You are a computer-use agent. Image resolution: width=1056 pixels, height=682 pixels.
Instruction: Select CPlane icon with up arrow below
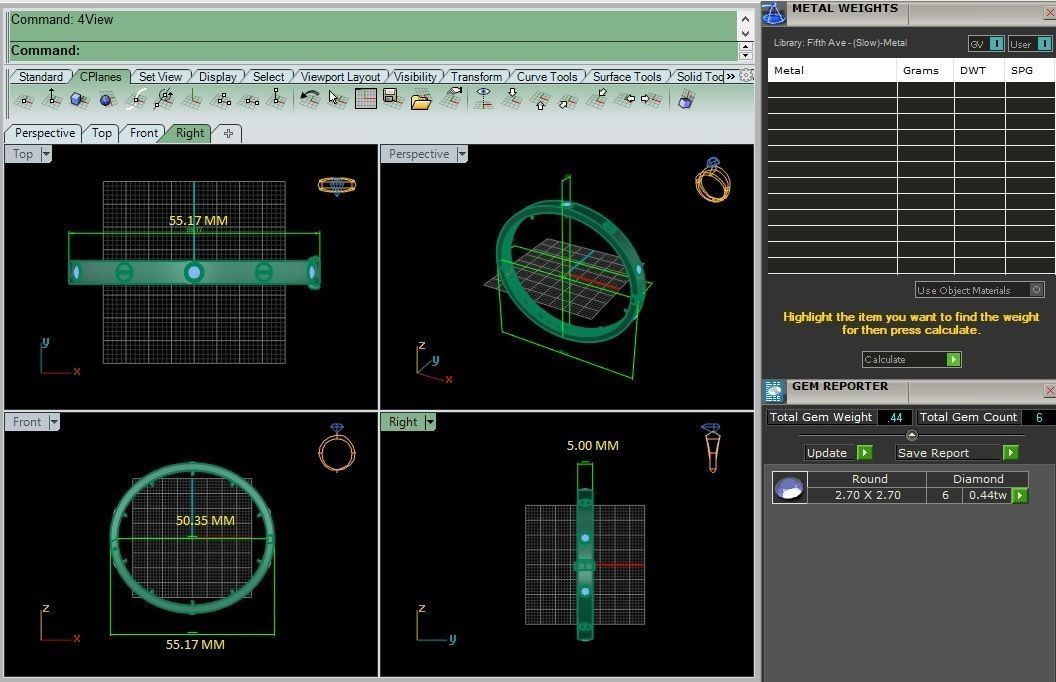[539, 100]
